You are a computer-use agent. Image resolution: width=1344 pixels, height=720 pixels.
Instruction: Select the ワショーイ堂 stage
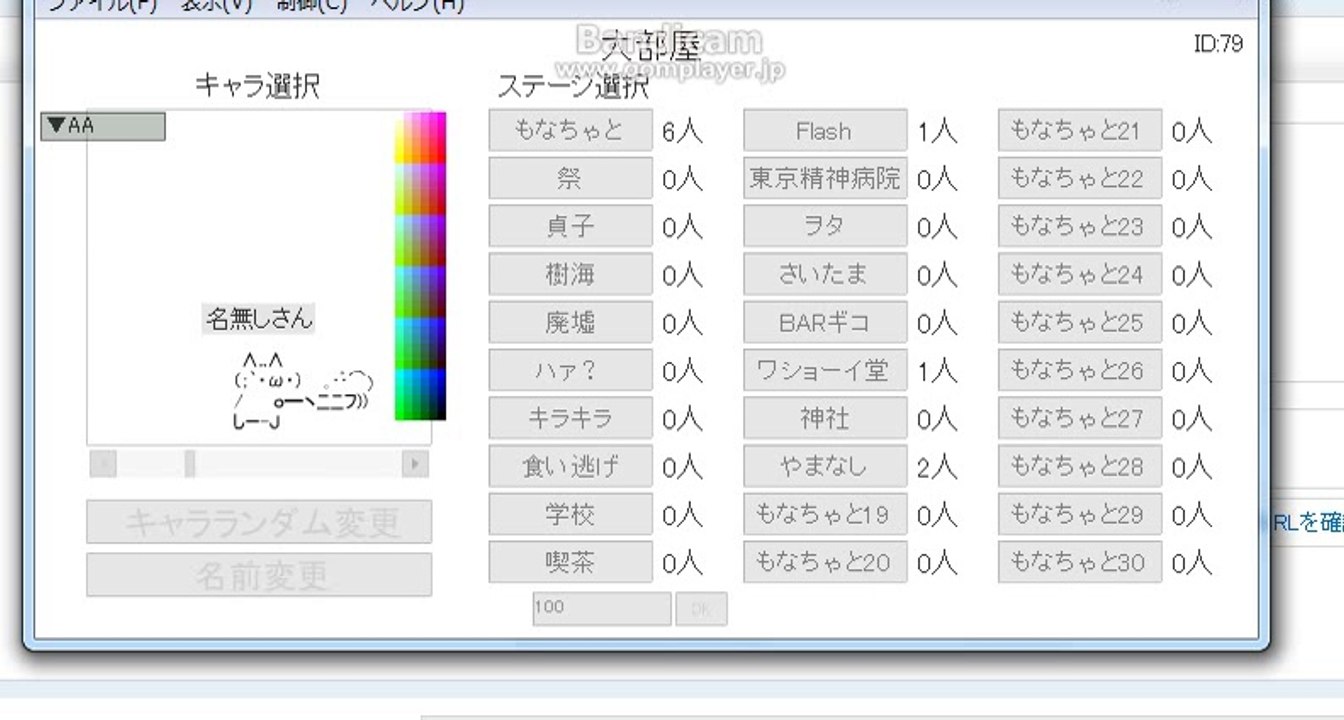point(825,370)
